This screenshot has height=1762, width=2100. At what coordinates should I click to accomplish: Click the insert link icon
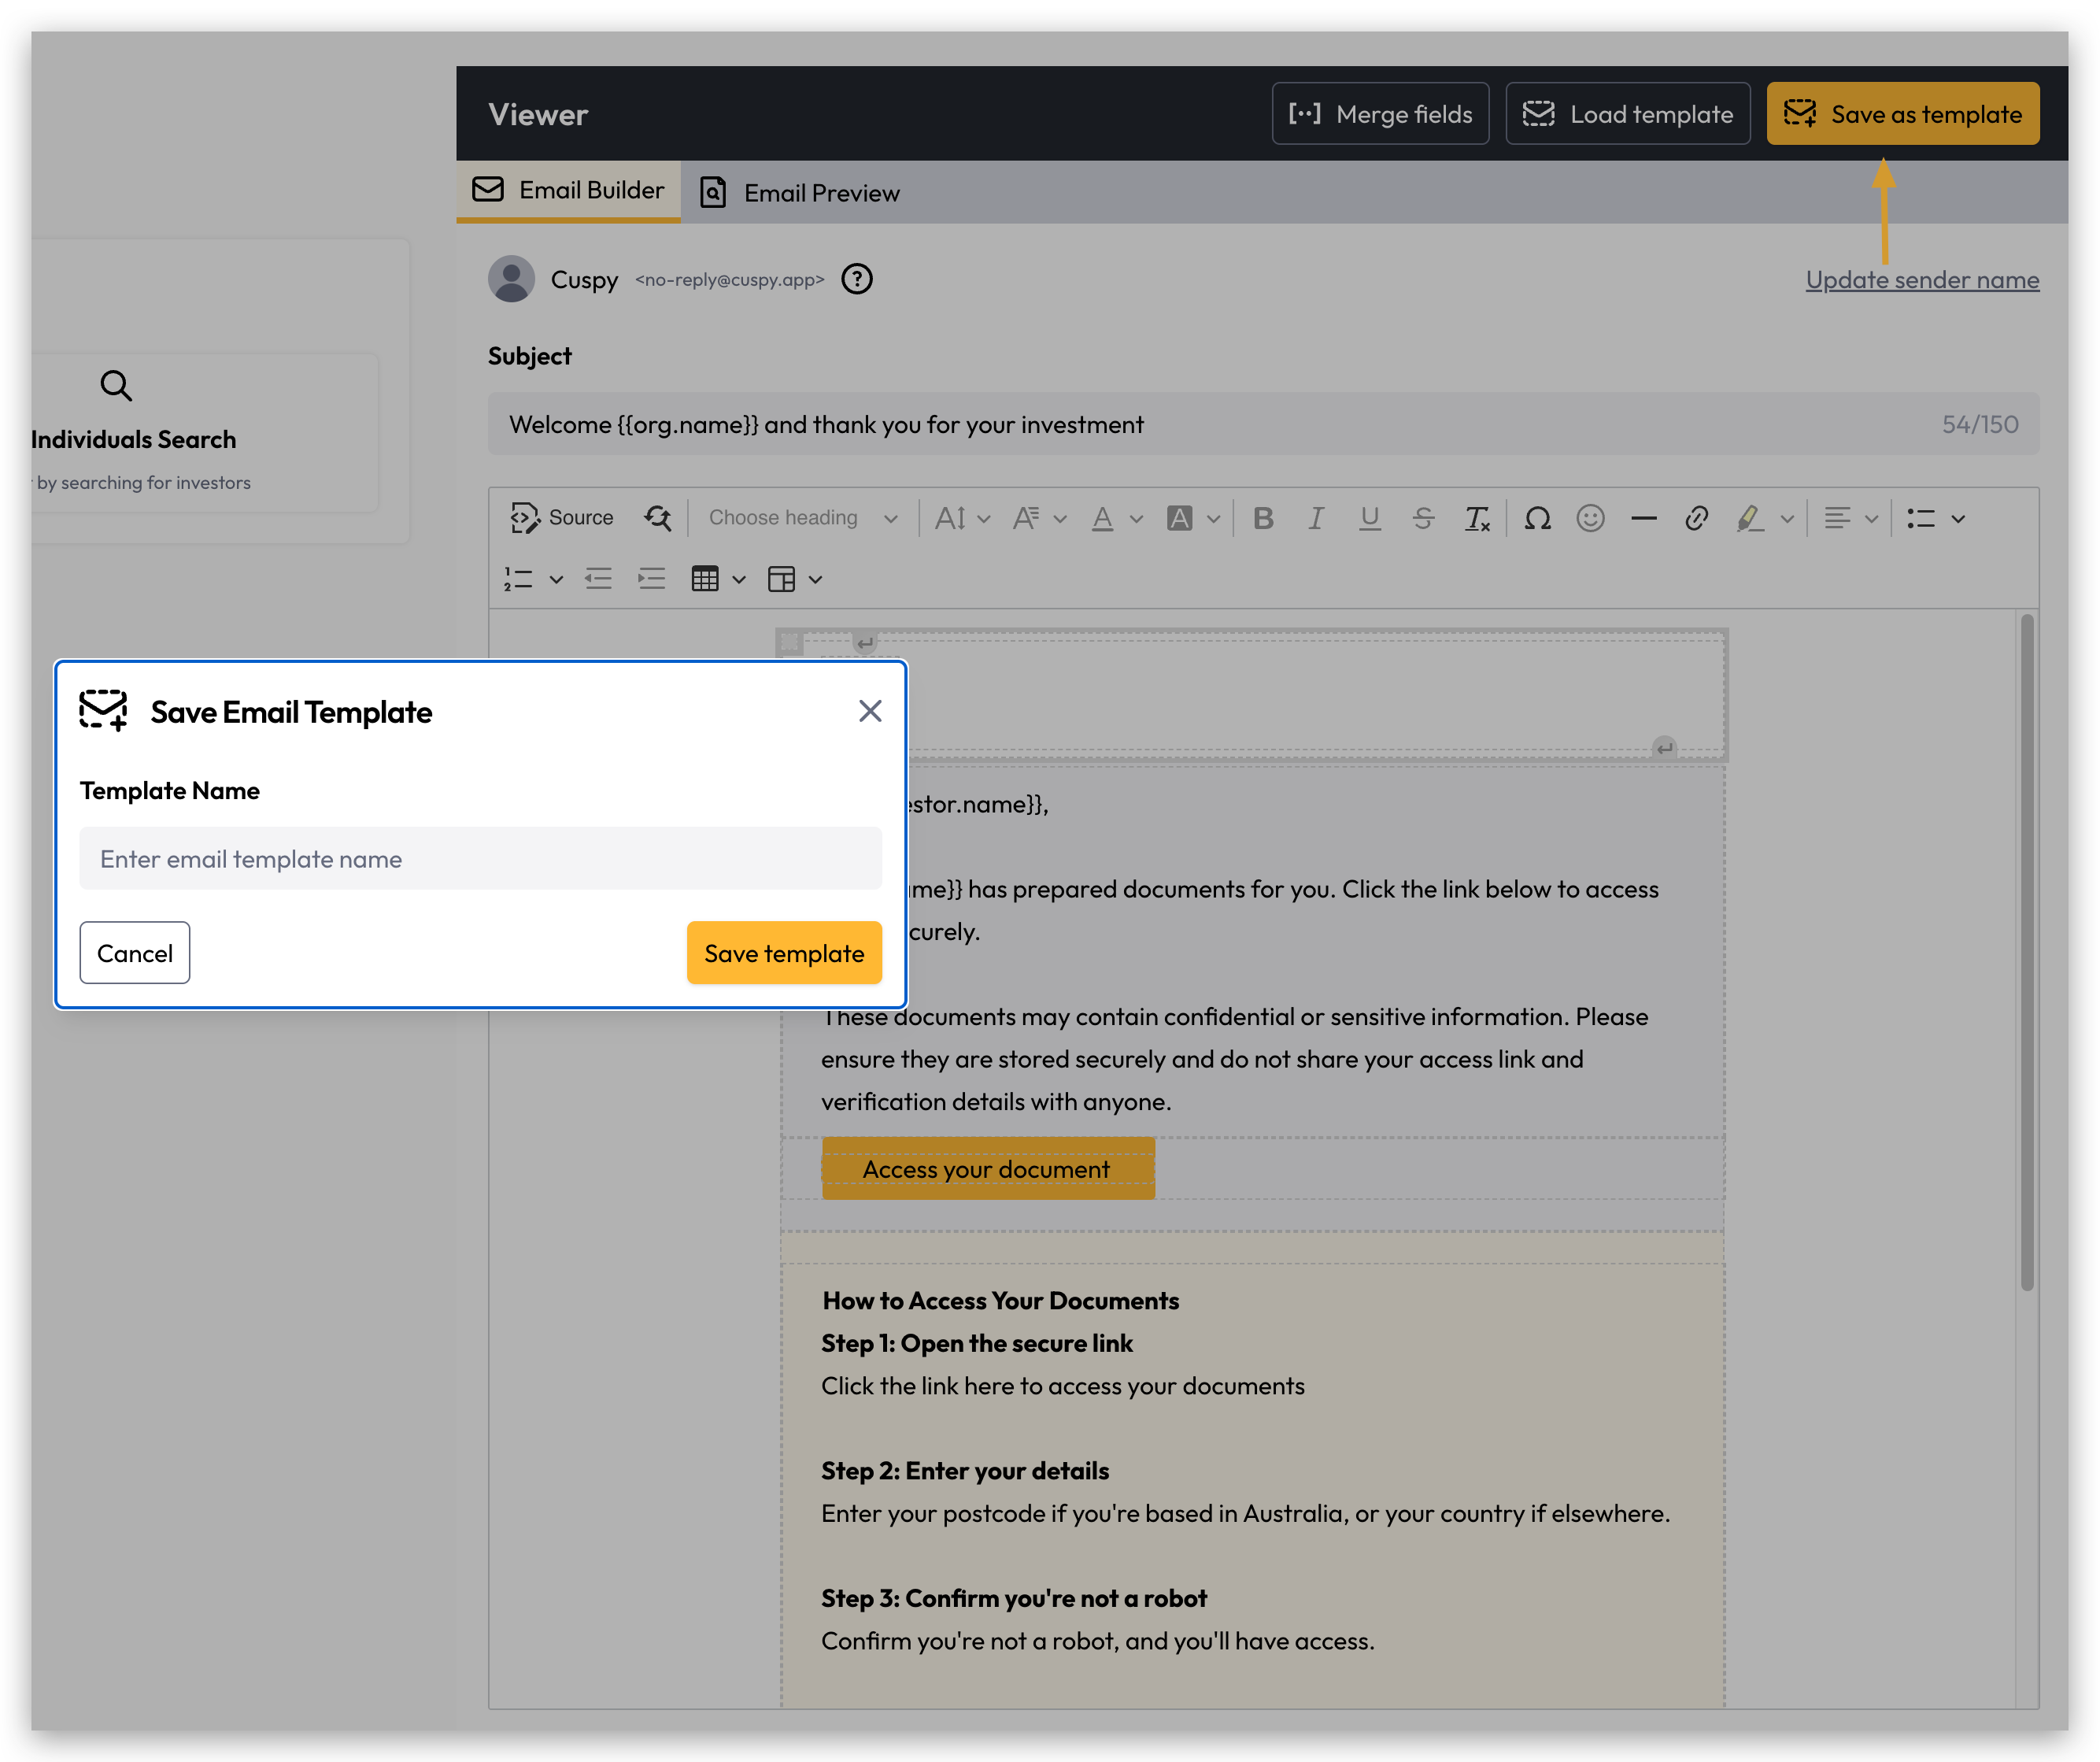[x=1696, y=518]
